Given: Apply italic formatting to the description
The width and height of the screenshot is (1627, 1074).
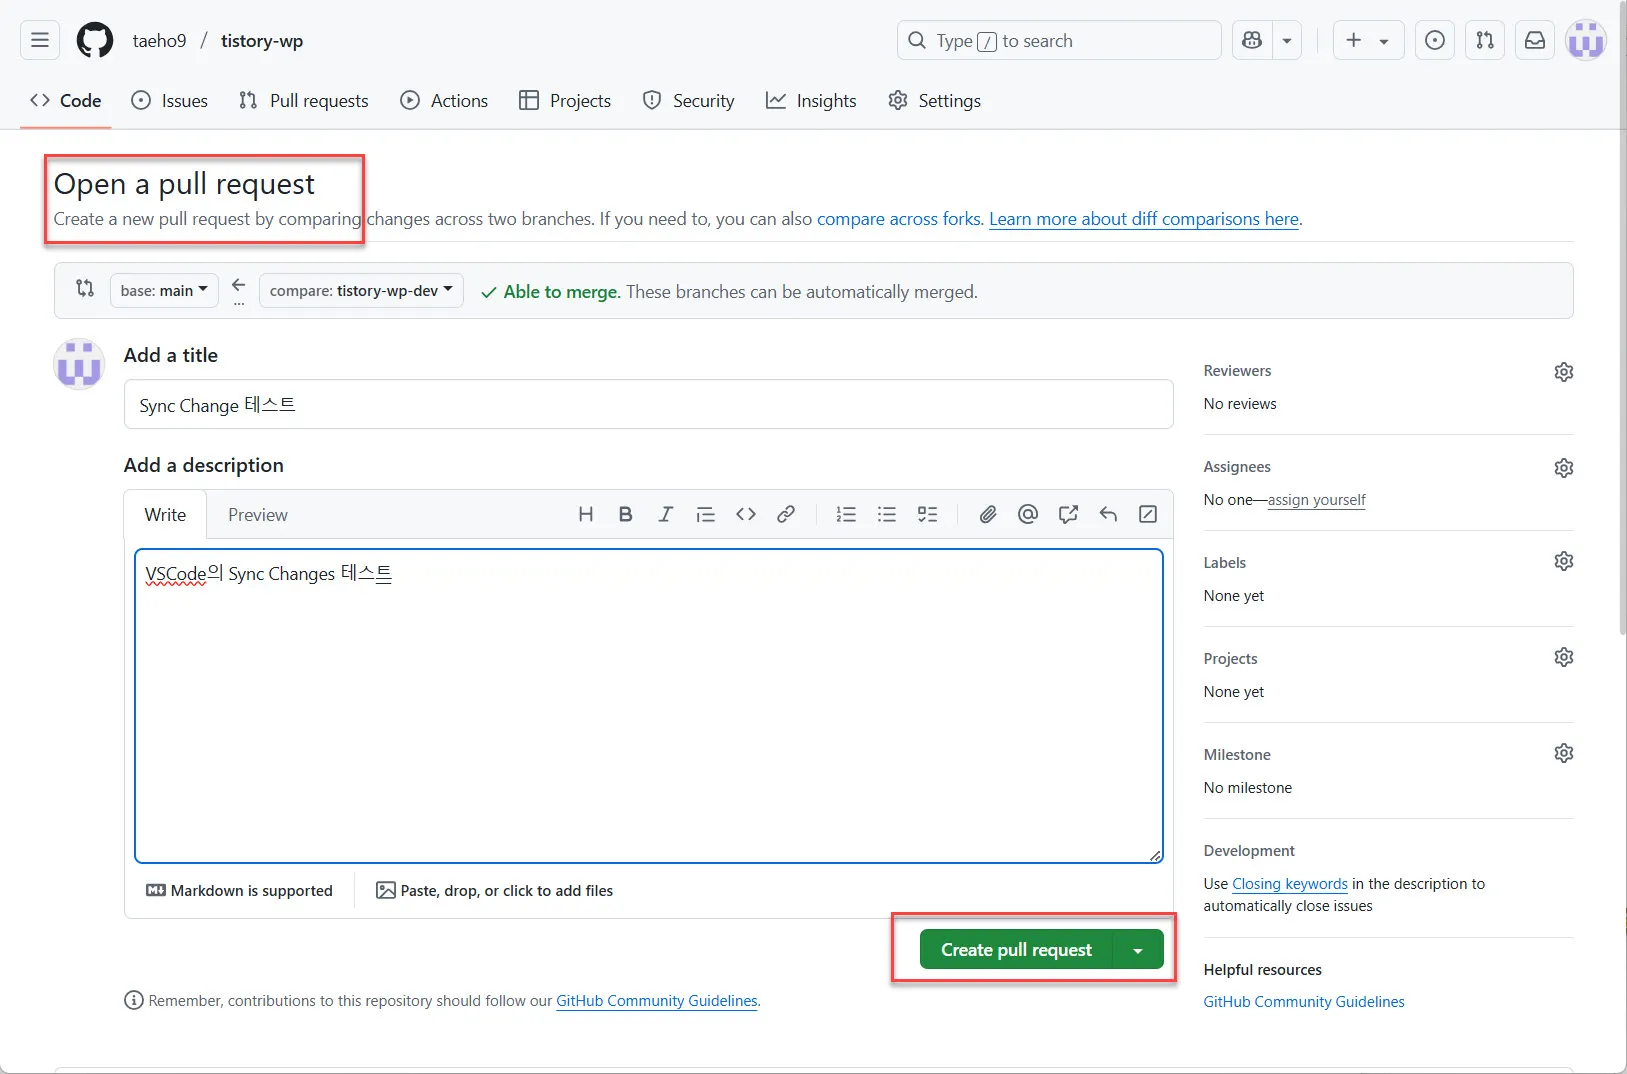Looking at the screenshot, I should pos(665,514).
